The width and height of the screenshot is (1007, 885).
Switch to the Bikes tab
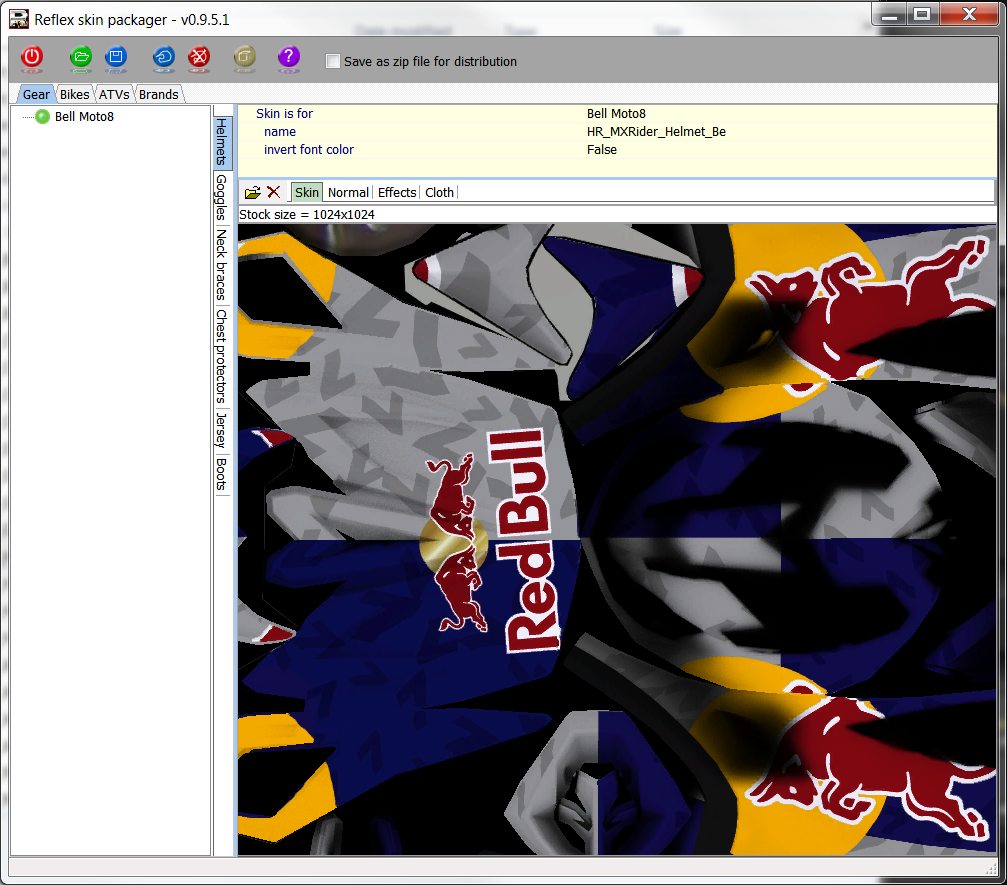(x=74, y=95)
